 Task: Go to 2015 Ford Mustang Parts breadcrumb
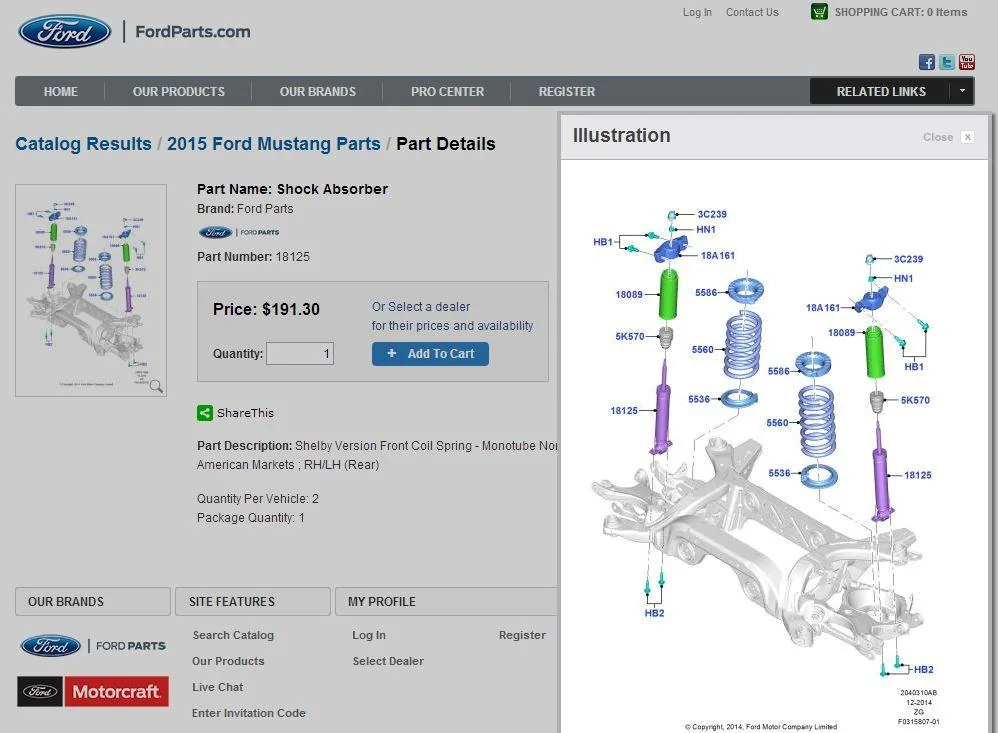pyautogui.click(x=274, y=144)
